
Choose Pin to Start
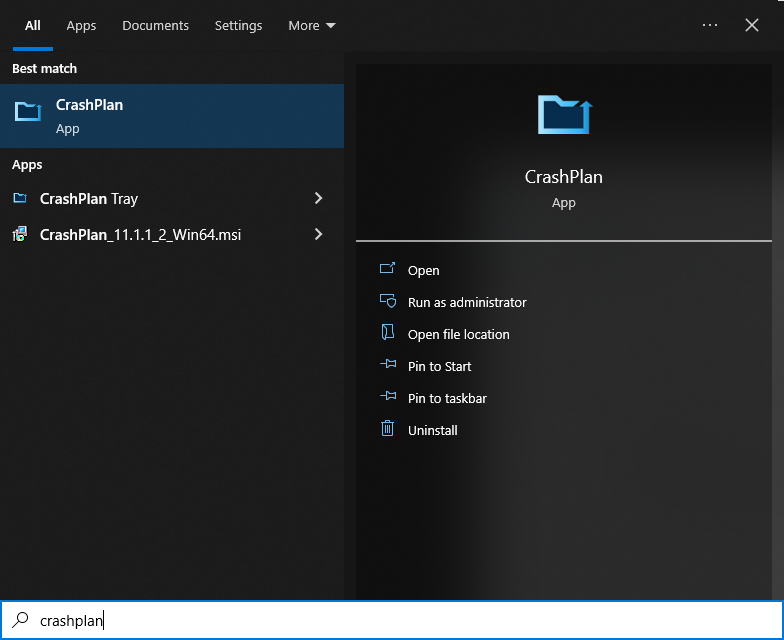[439, 366]
